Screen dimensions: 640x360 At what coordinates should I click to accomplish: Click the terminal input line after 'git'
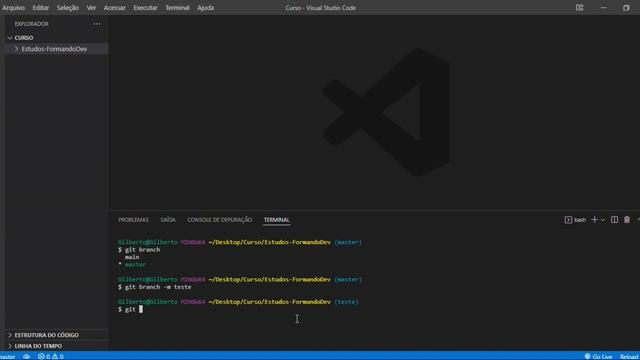coord(141,309)
